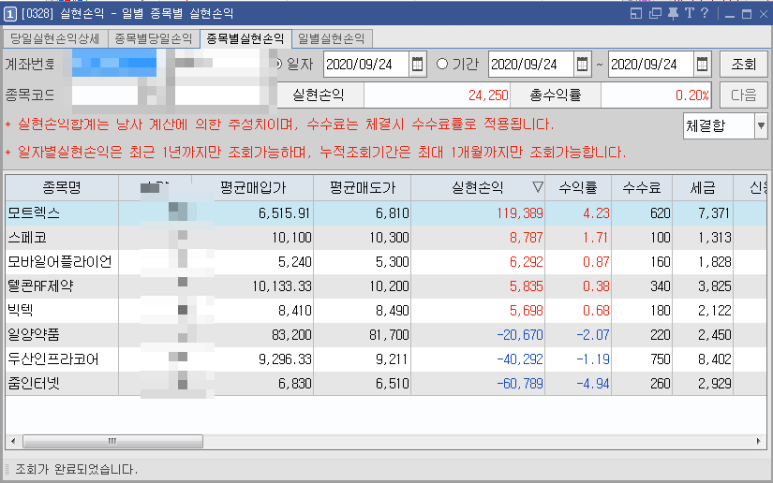
Task: Click the period end date input field
Action: point(651,64)
